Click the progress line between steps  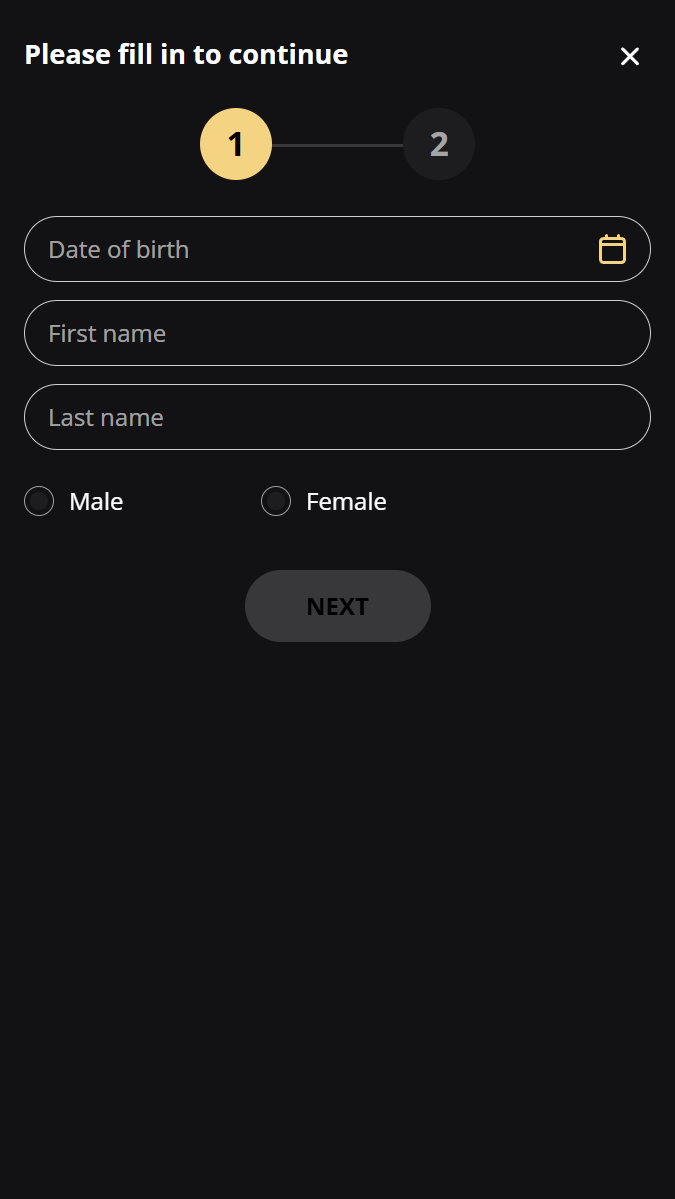click(337, 145)
